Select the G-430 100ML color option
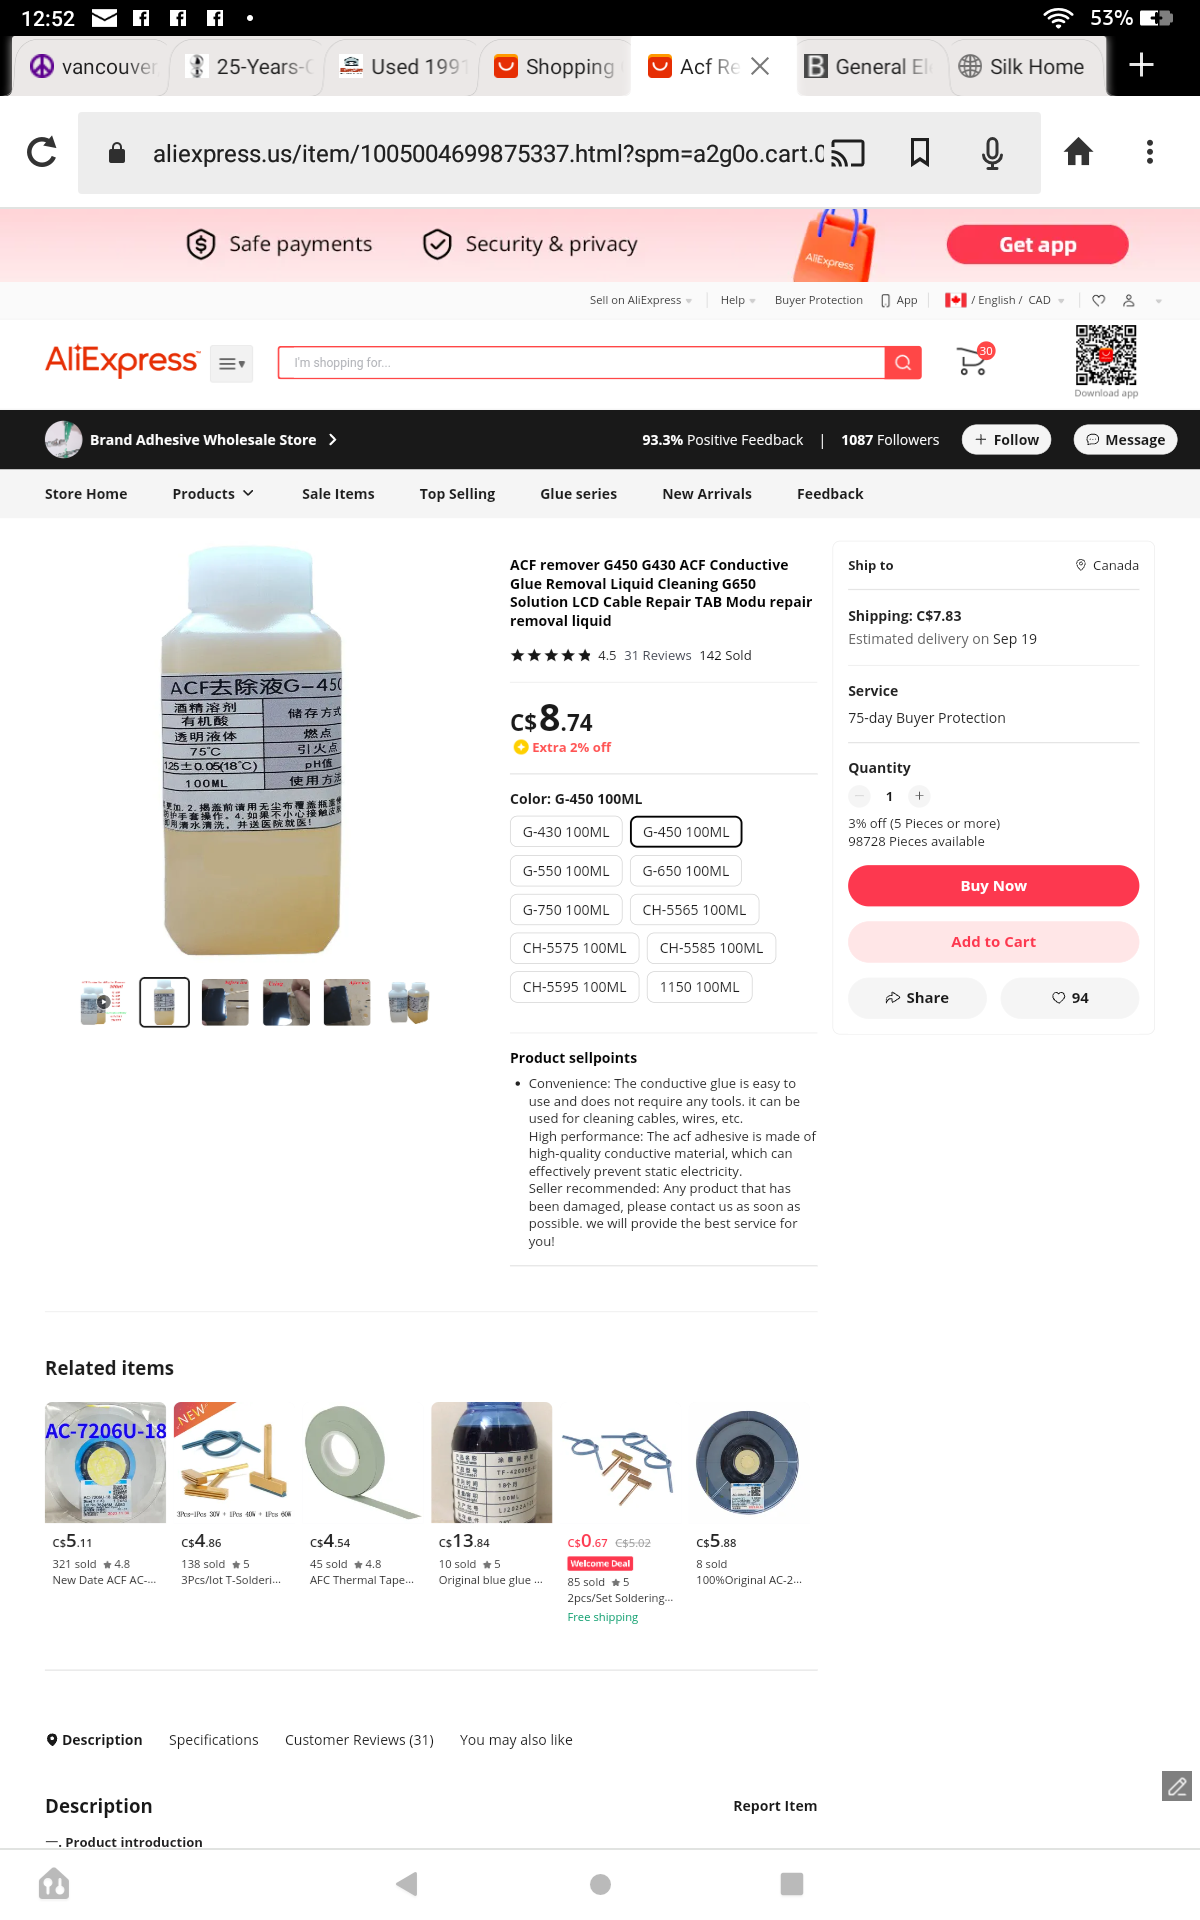Image resolution: width=1200 pixels, height=1920 pixels. 566,832
